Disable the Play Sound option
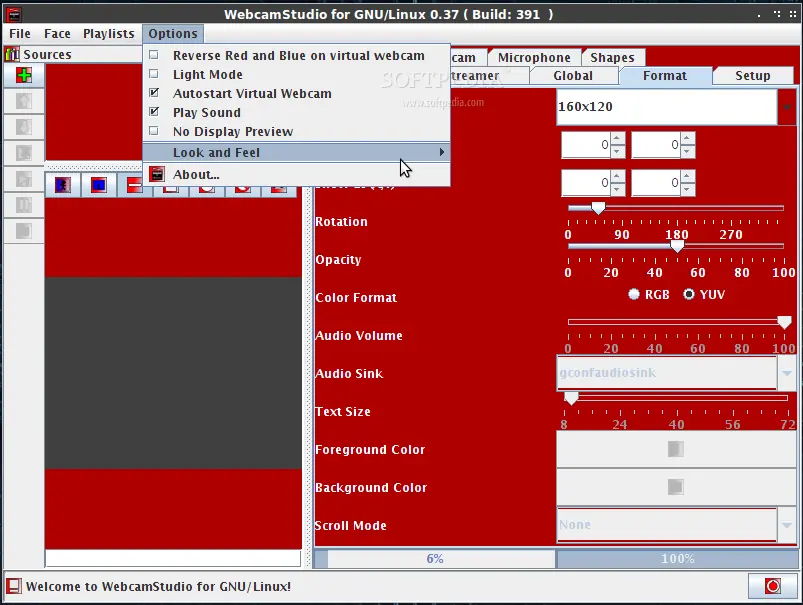 pos(154,112)
